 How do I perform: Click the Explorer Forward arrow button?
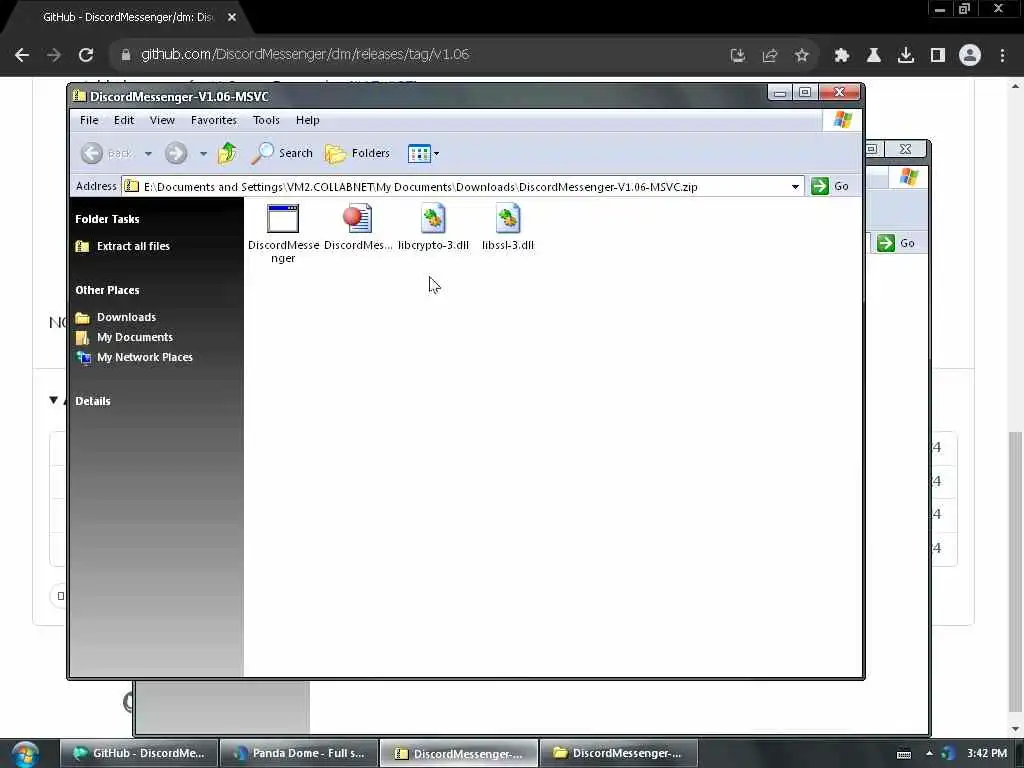(x=176, y=153)
